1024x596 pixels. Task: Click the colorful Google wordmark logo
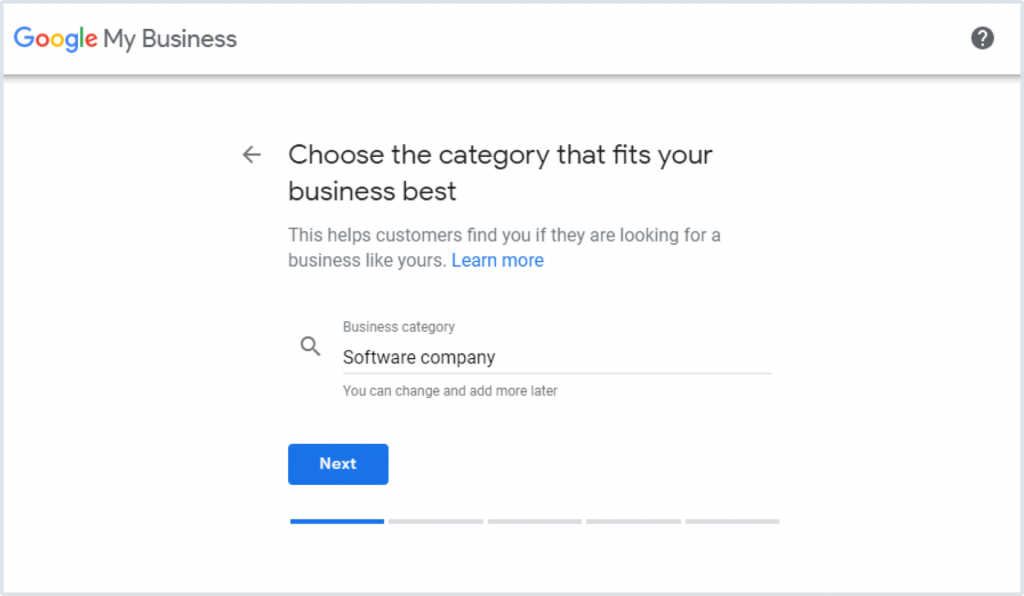click(x=55, y=39)
